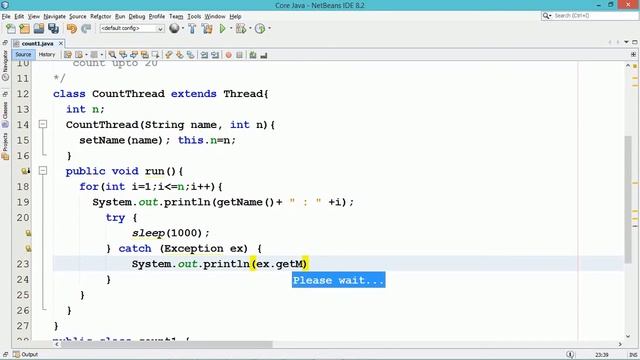This screenshot has width=640, height=360.
Task: Open the browser globe dropdown arrow
Action: (182, 28)
